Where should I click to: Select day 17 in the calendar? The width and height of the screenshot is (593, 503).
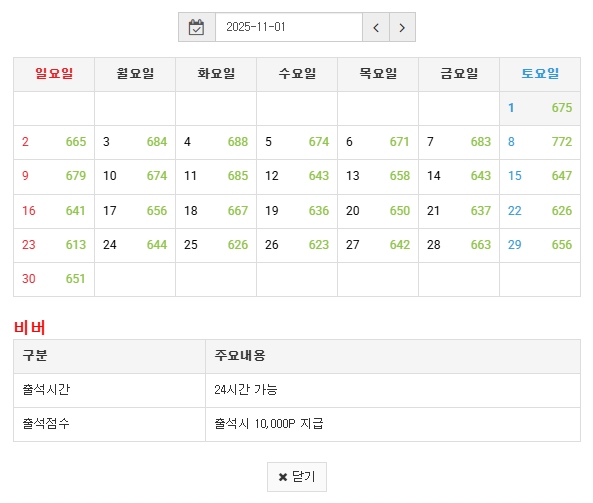[135, 211]
